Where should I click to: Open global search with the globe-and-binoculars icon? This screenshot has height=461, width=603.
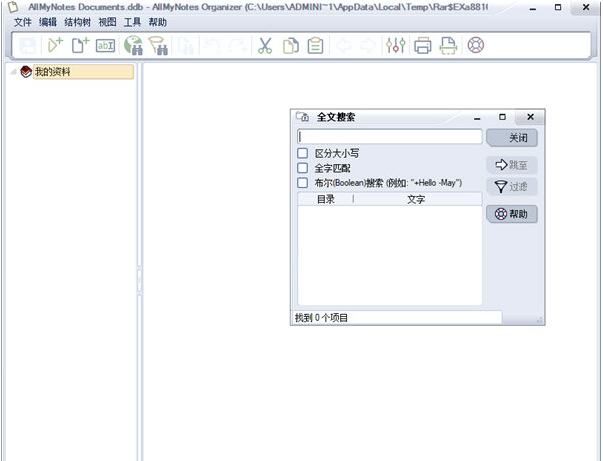[x=133, y=45]
